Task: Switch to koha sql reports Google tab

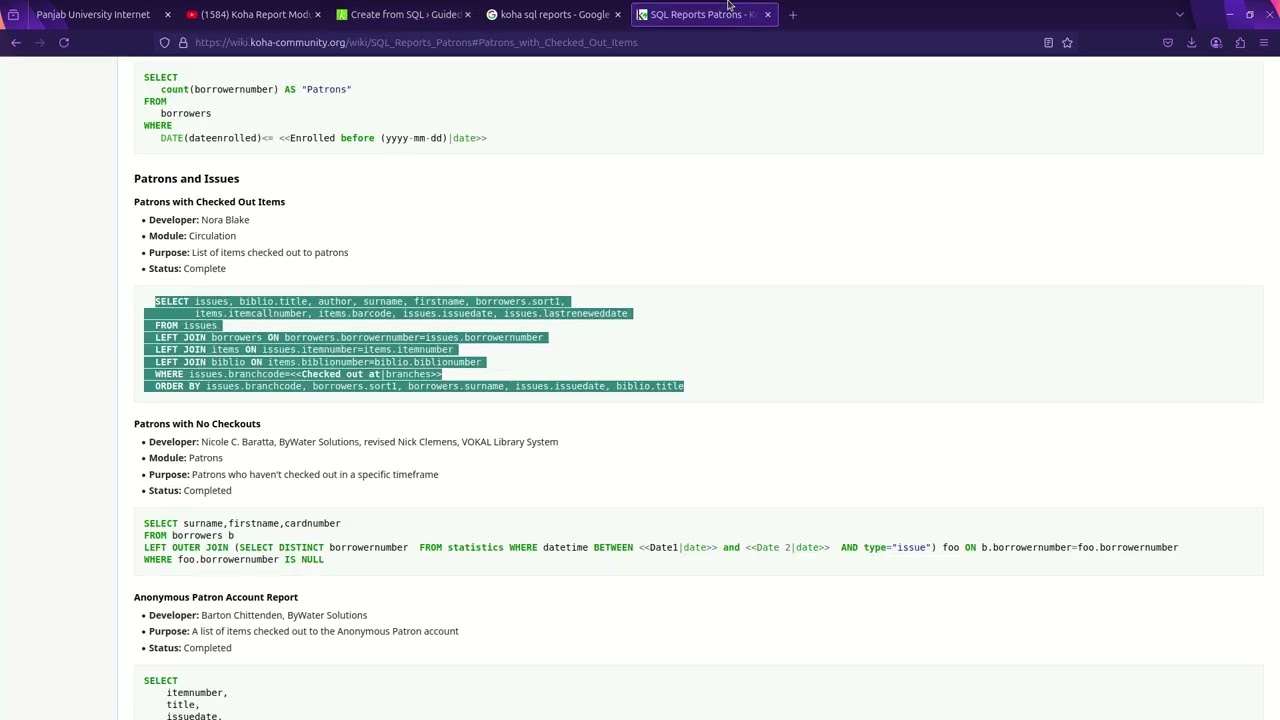Action: (555, 15)
